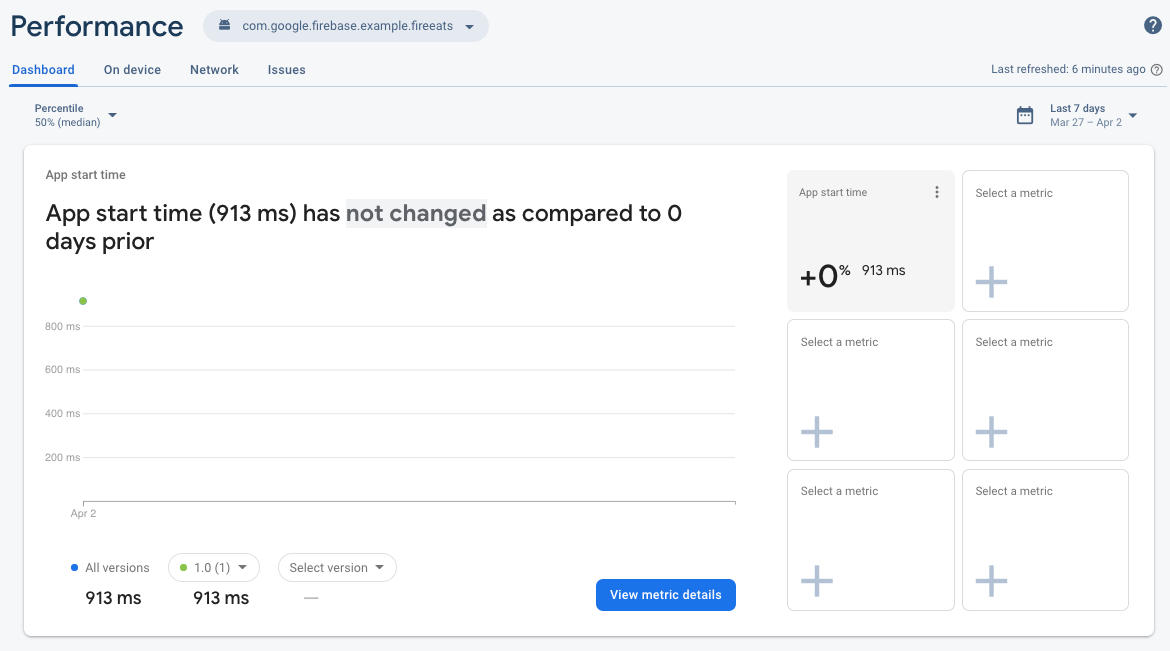Click plus icon in card directly below App start time card
The width and height of the screenshot is (1170, 651).
tap(817, 432)
